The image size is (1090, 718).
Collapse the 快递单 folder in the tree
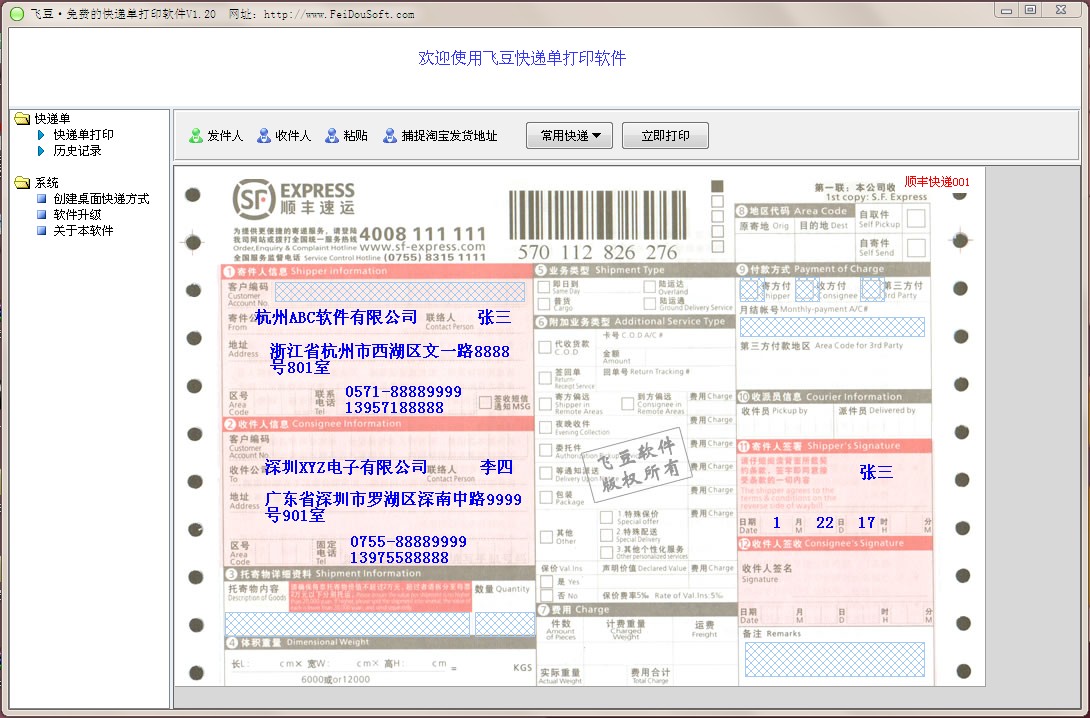tap(23, 119)
